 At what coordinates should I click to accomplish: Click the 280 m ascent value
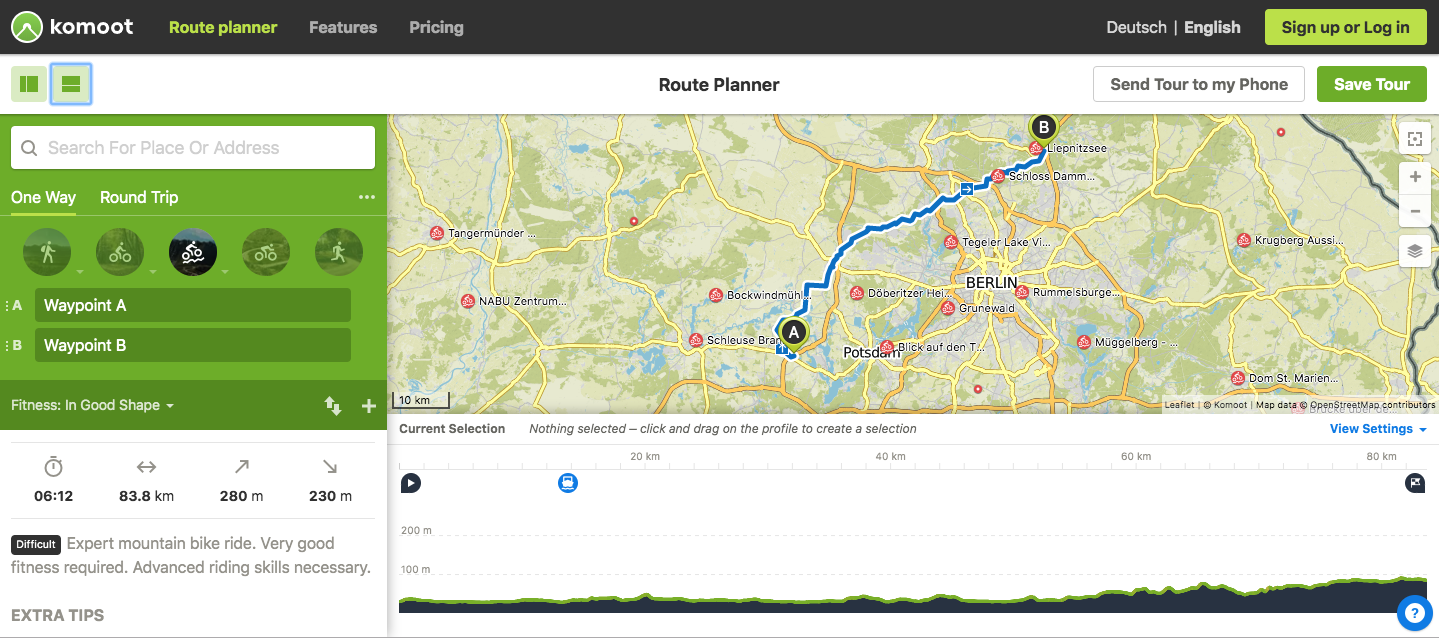(x=241, y=495)
